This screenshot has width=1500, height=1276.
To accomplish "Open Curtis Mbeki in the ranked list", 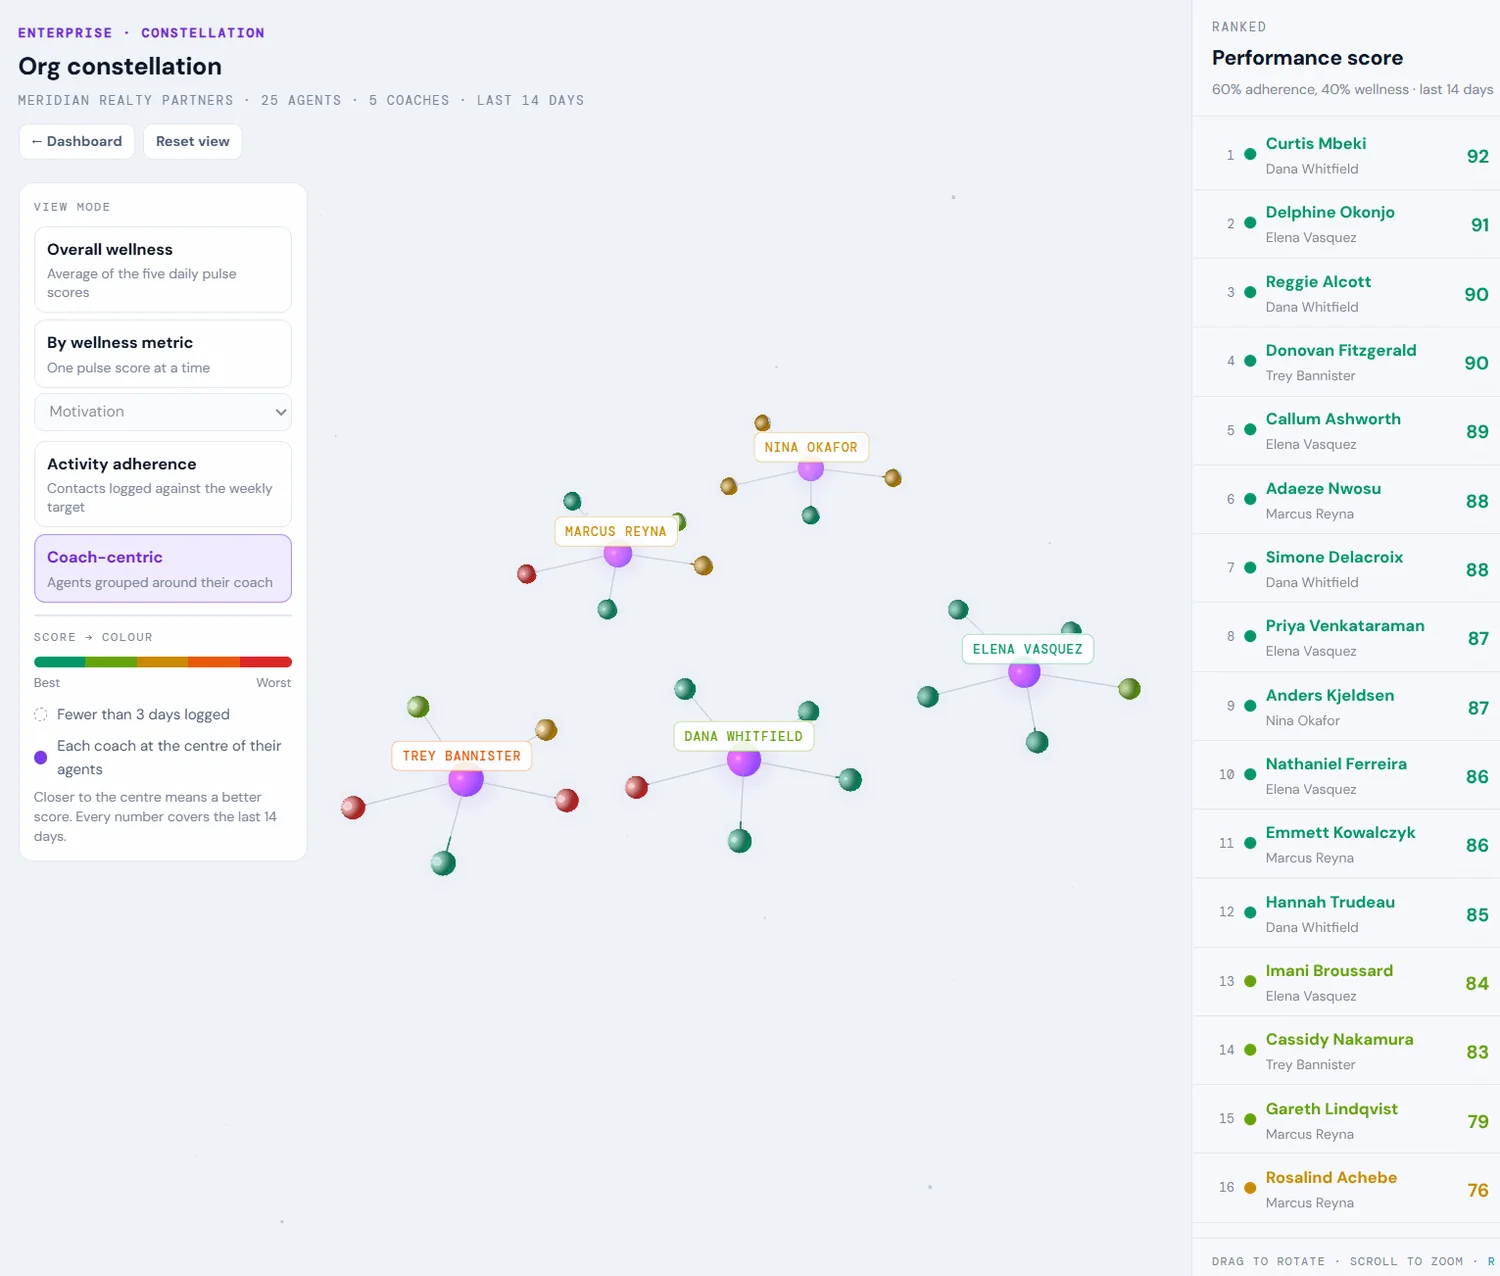I will click(x=1346, y=155).
